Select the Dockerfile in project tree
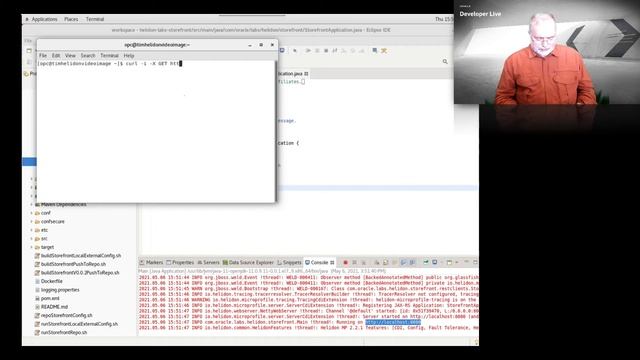640x360 pixels. pyautogui.click(x=49, y=281)
